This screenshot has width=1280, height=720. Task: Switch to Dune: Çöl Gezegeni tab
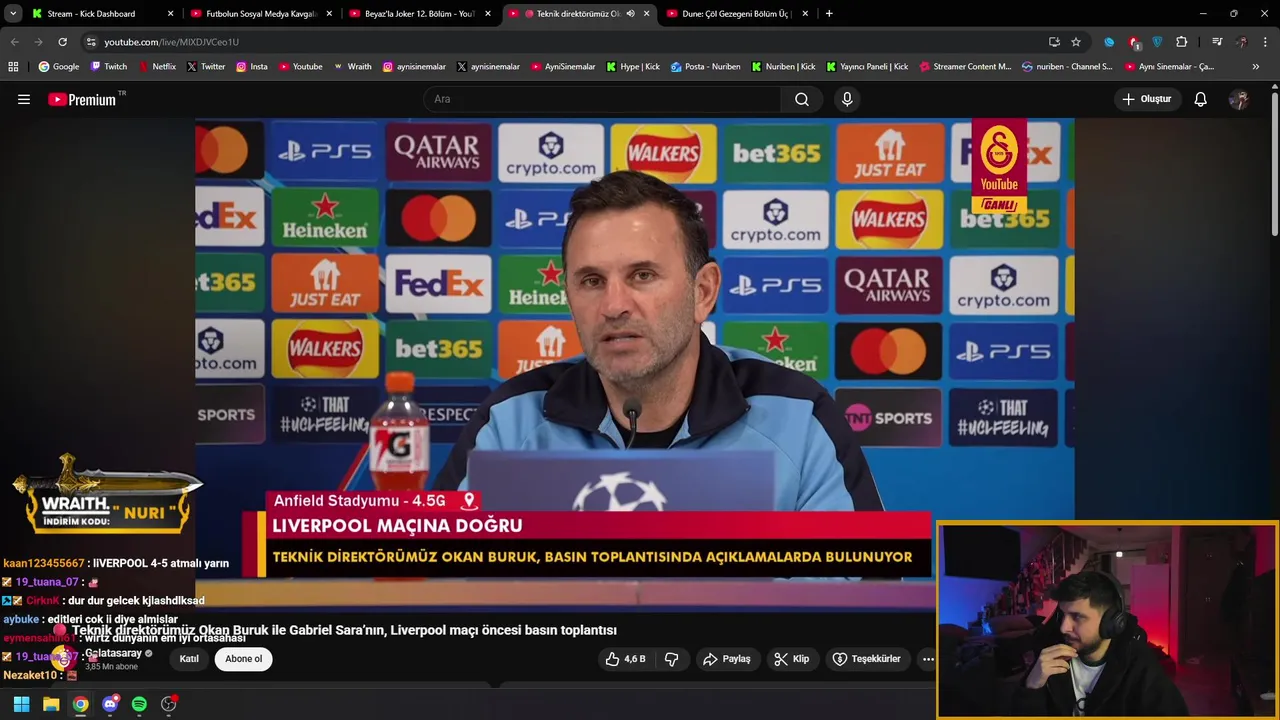pos(735,14)
